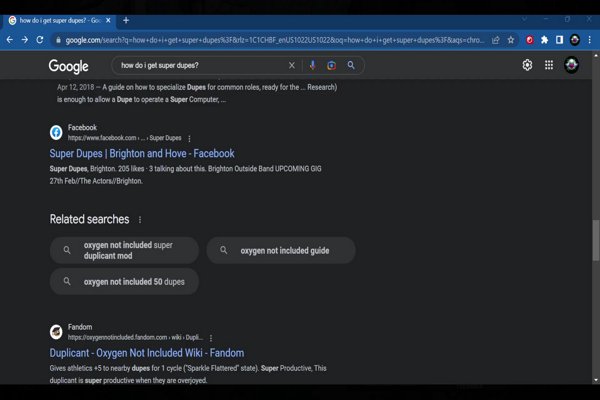Share this page icon in address bar

point(496,40)
